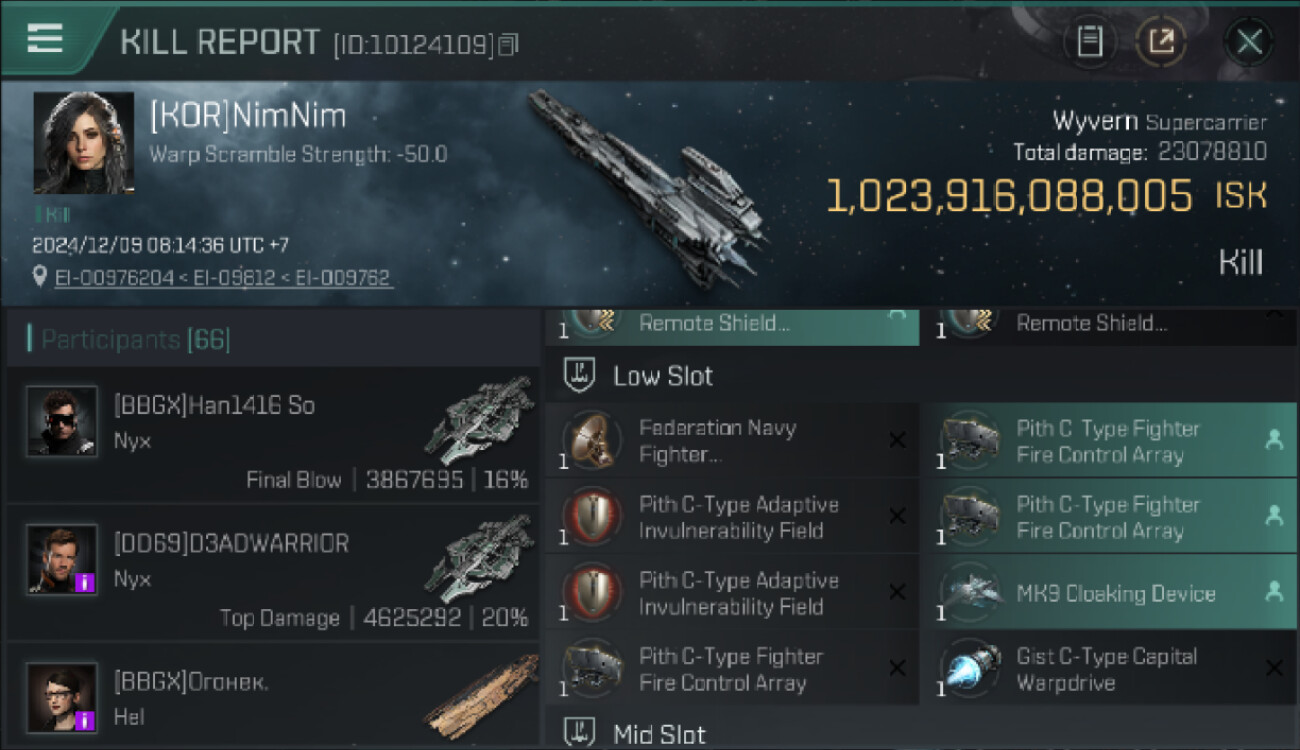1300x750 pixels.
Task: Select the MK9 Cloaking Device module icon
Action: point(968,592)
